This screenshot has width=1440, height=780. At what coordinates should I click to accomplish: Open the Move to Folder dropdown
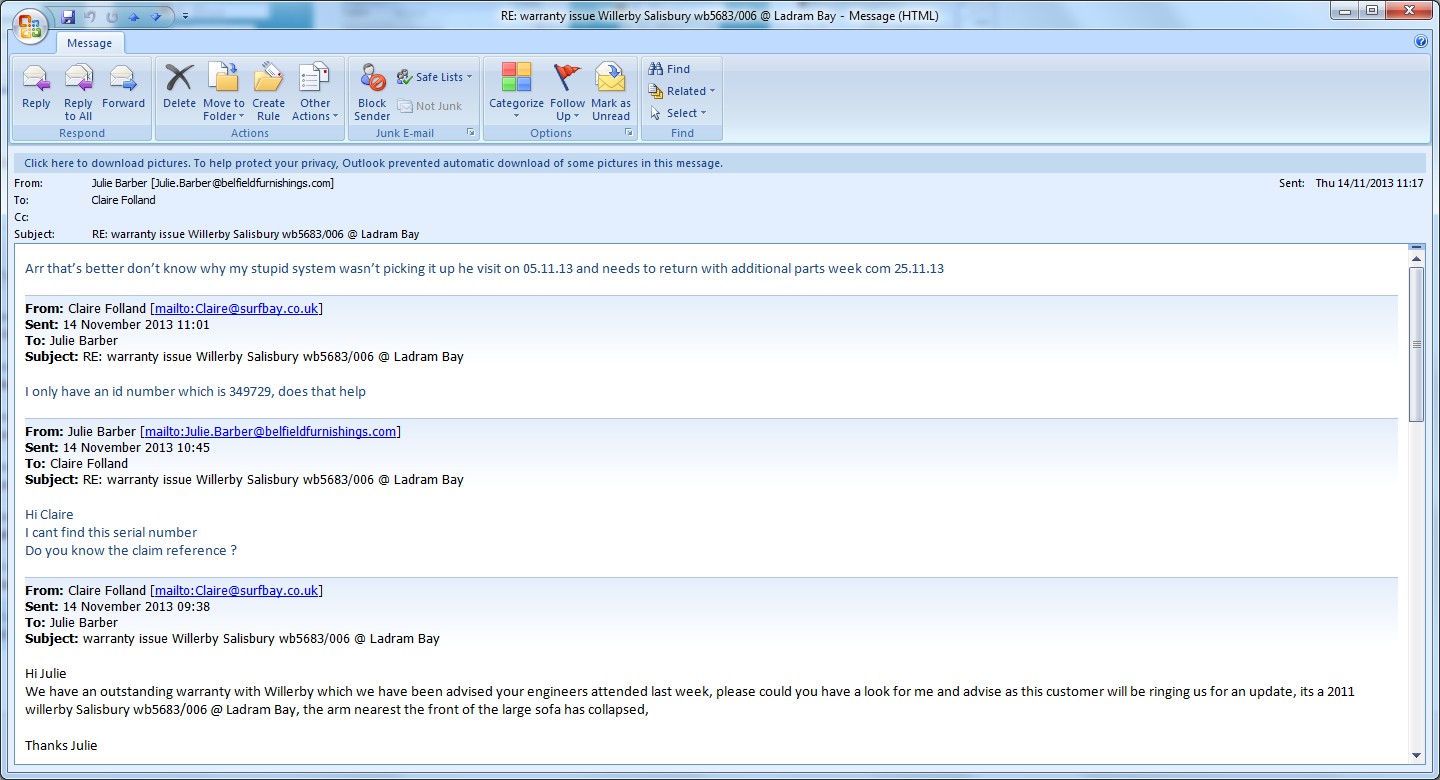click(x=223, y=90)
